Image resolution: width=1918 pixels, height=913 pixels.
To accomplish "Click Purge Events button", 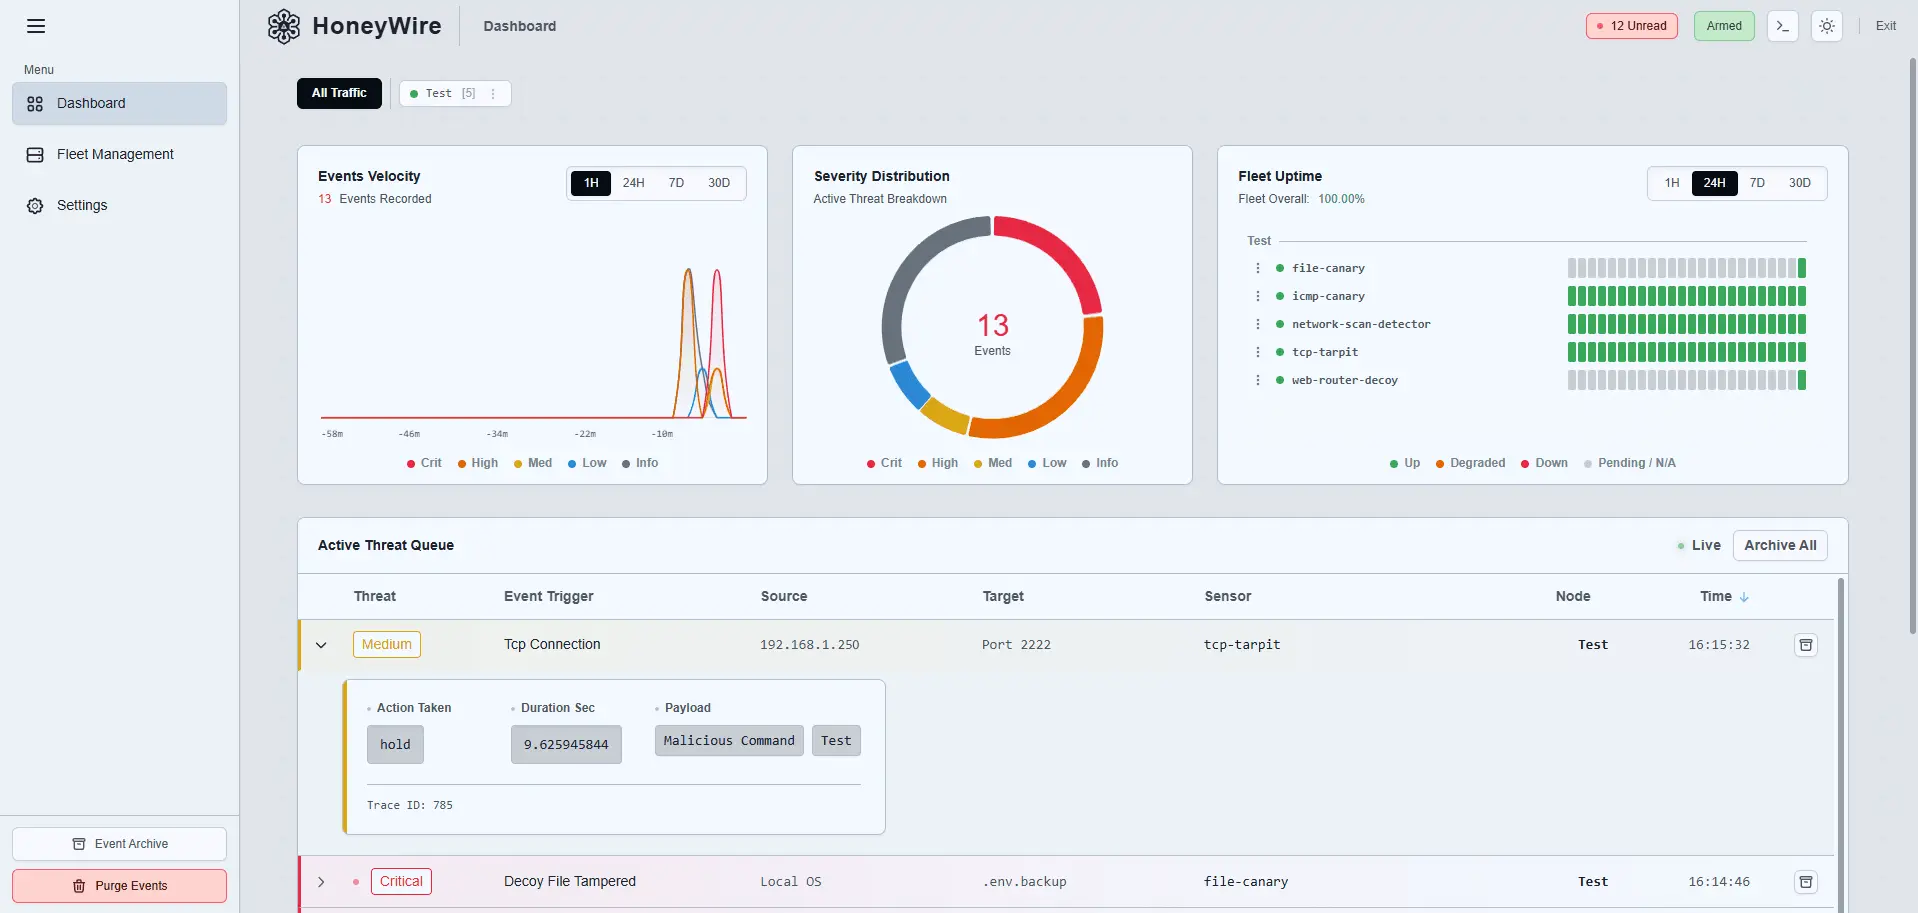I will tap(120, 886).
